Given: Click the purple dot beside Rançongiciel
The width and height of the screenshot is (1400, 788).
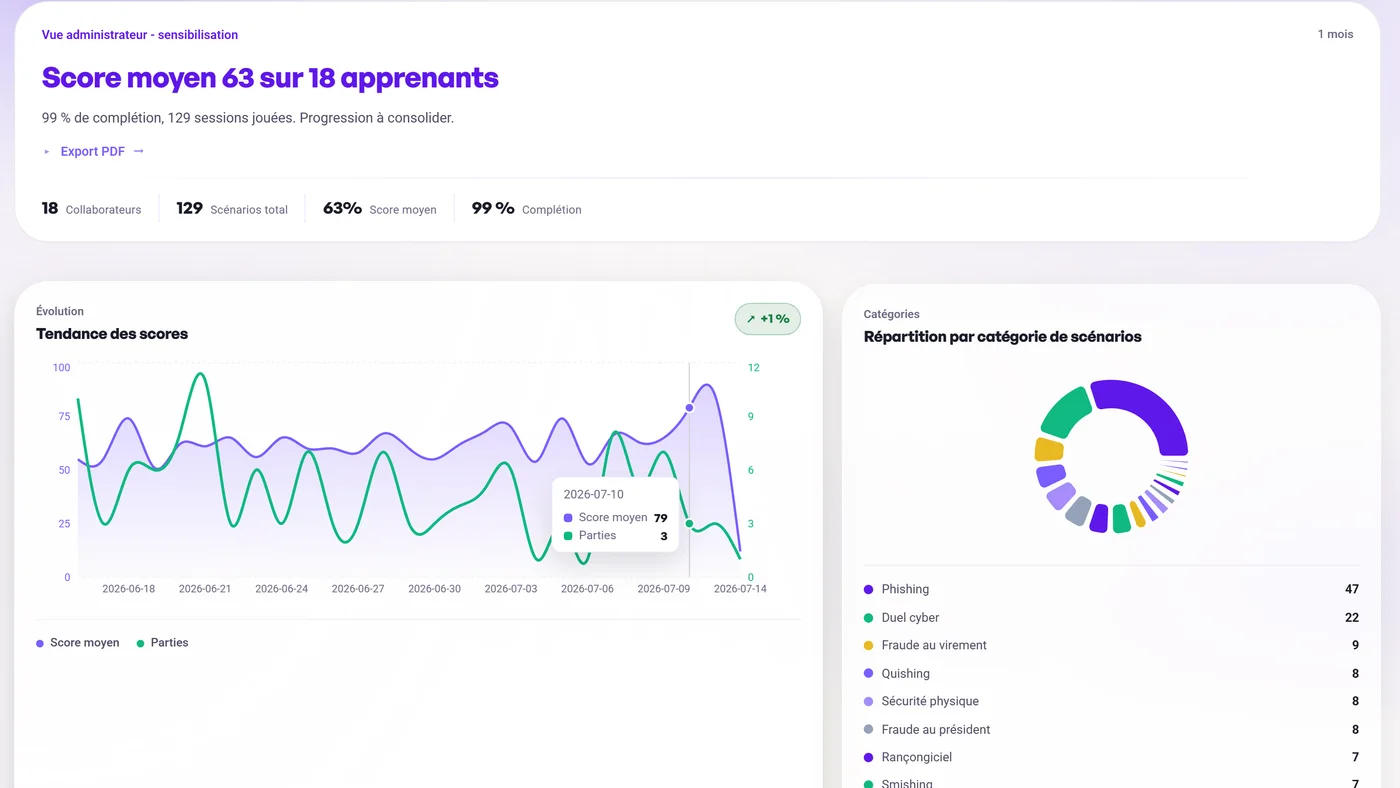Looking at the screenshot, I should [x=868, y=758].
